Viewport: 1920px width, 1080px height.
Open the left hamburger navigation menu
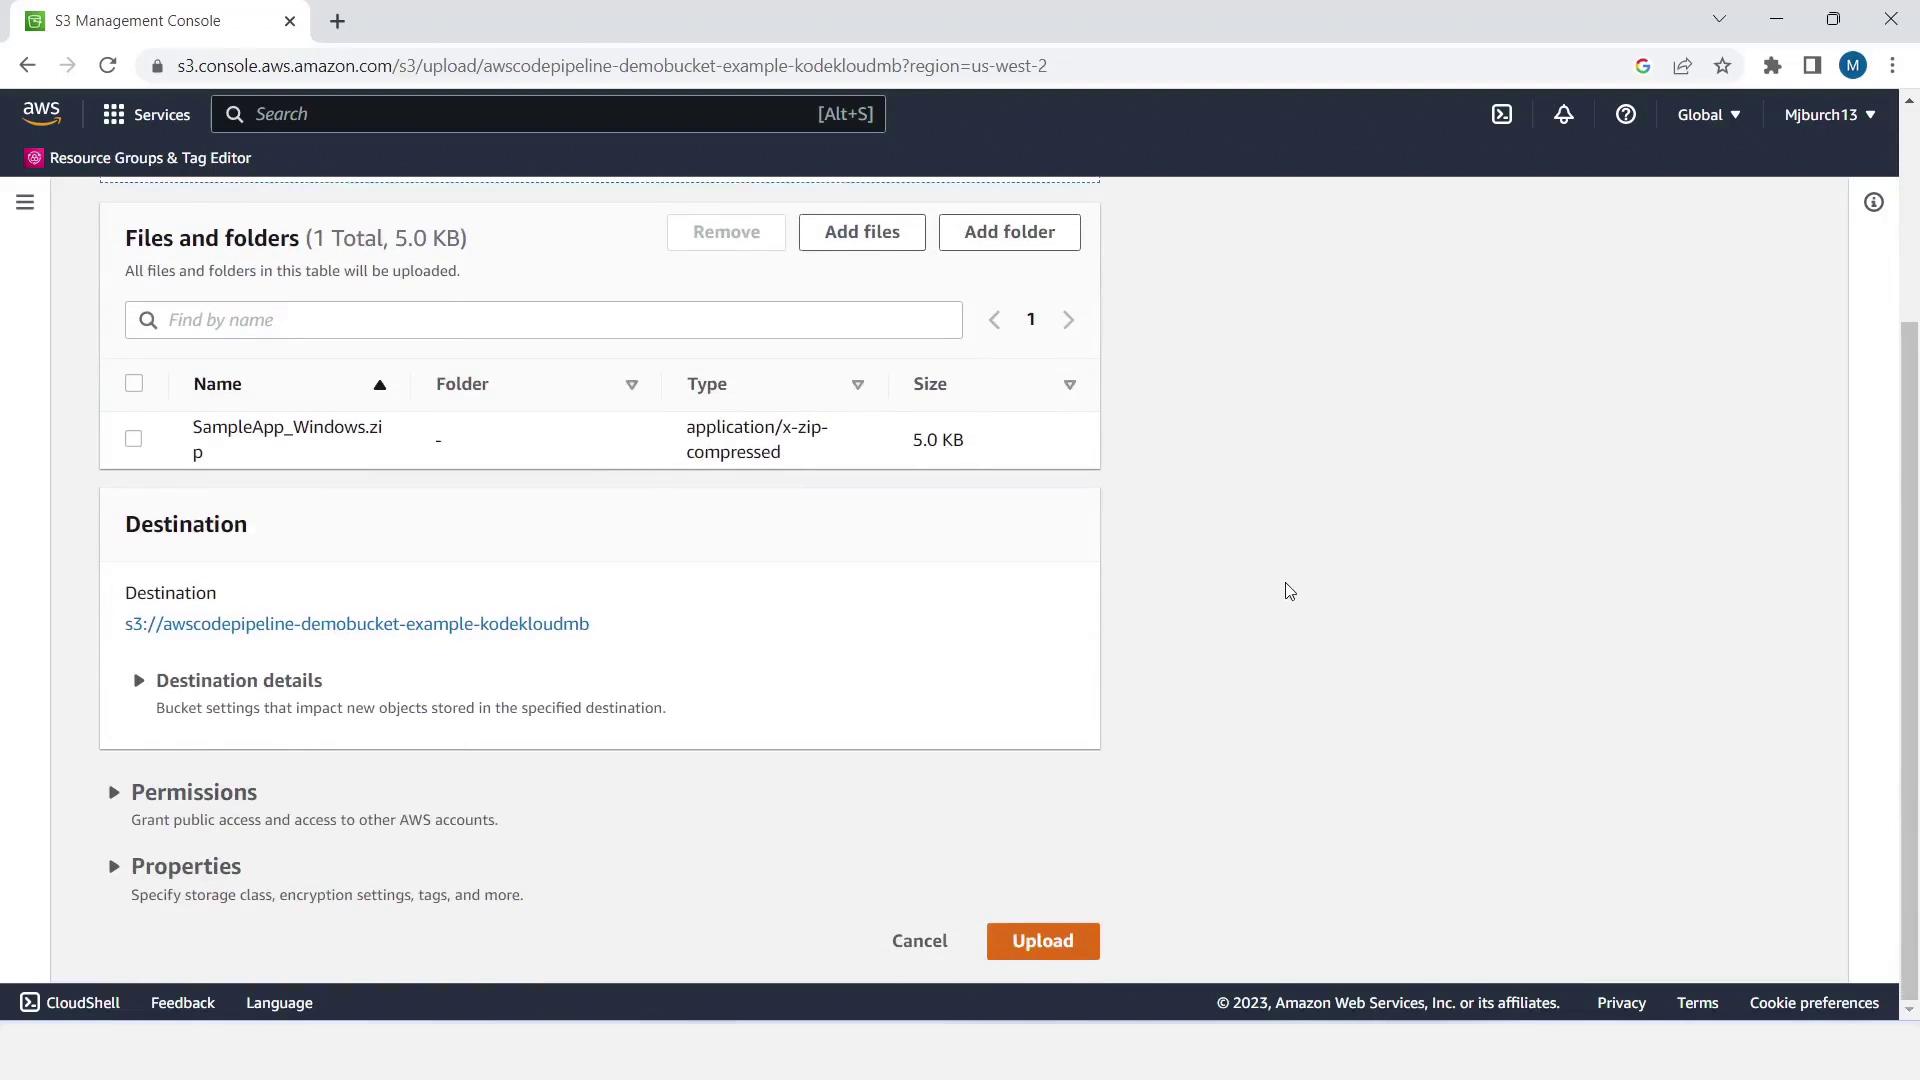25,203
